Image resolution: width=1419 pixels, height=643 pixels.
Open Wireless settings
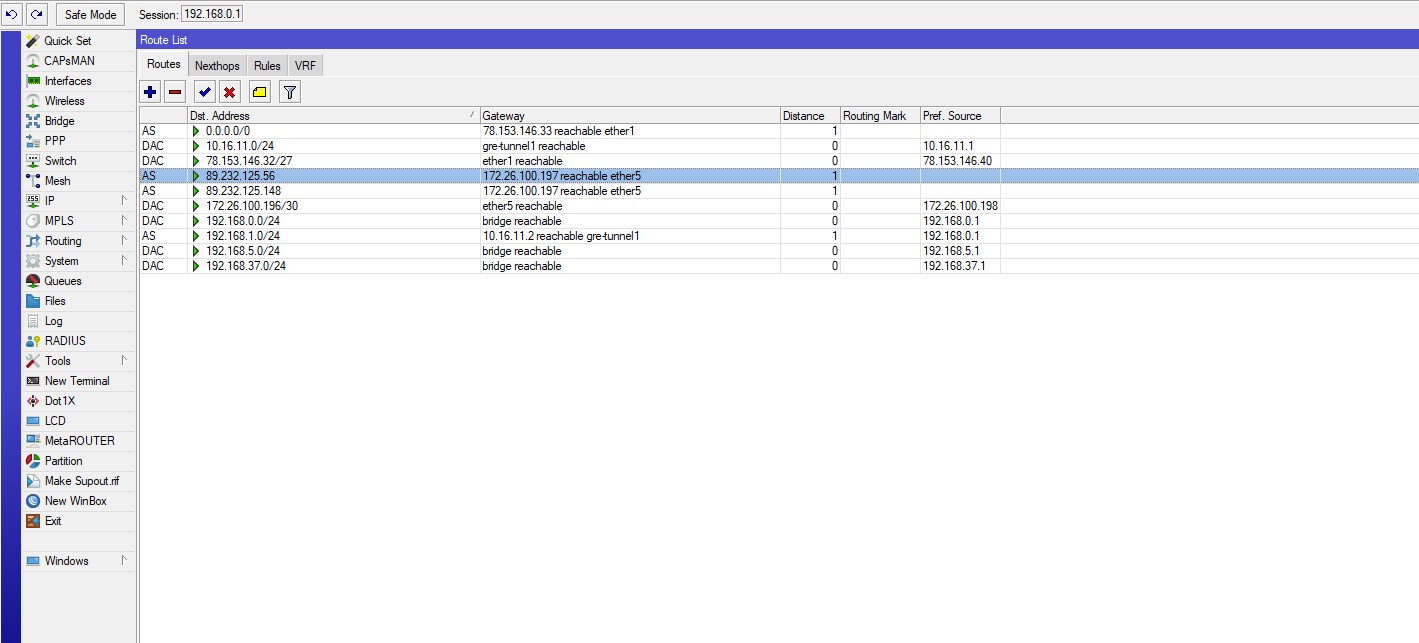pos(65,101)
